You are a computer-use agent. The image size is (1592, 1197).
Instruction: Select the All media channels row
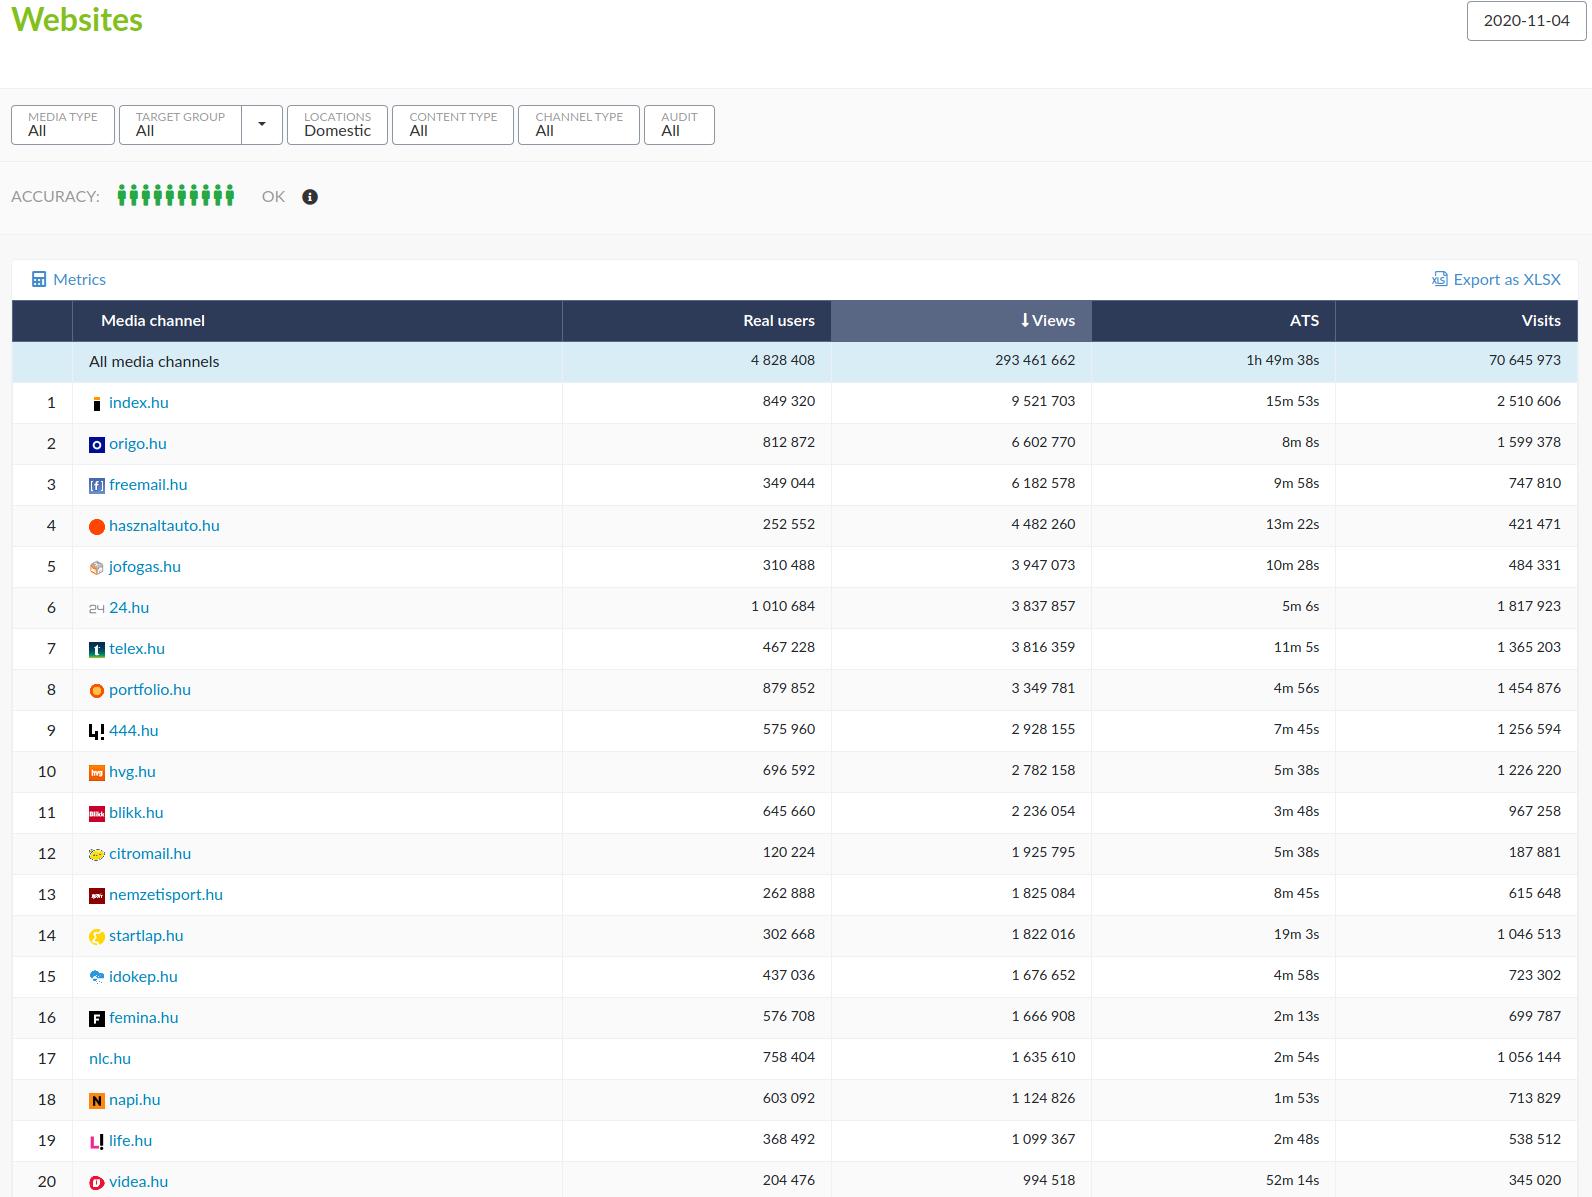point(795,362)
